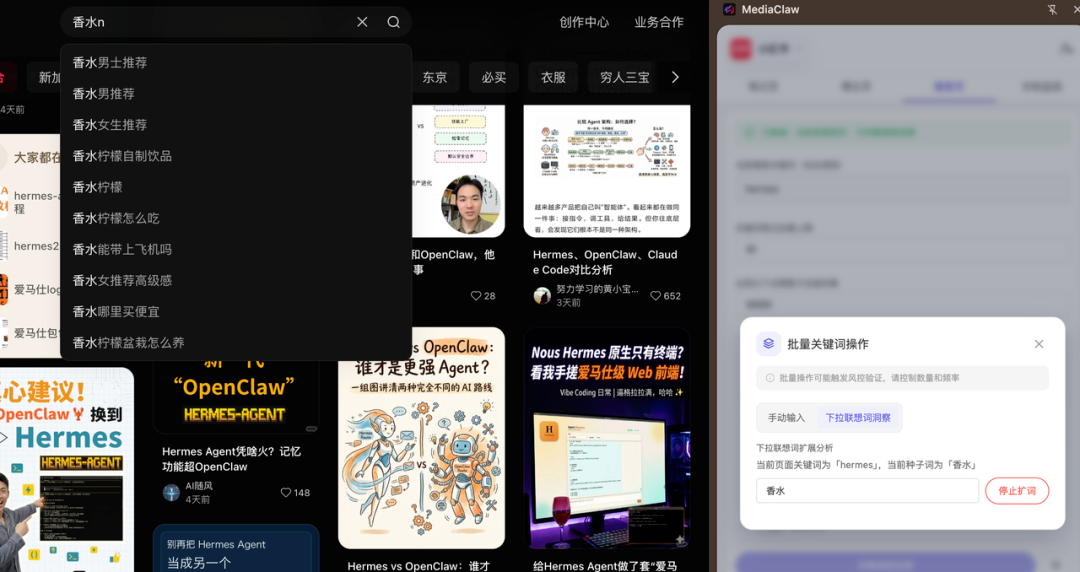Select suggestion 香水柠檬怎么吃

236,218
